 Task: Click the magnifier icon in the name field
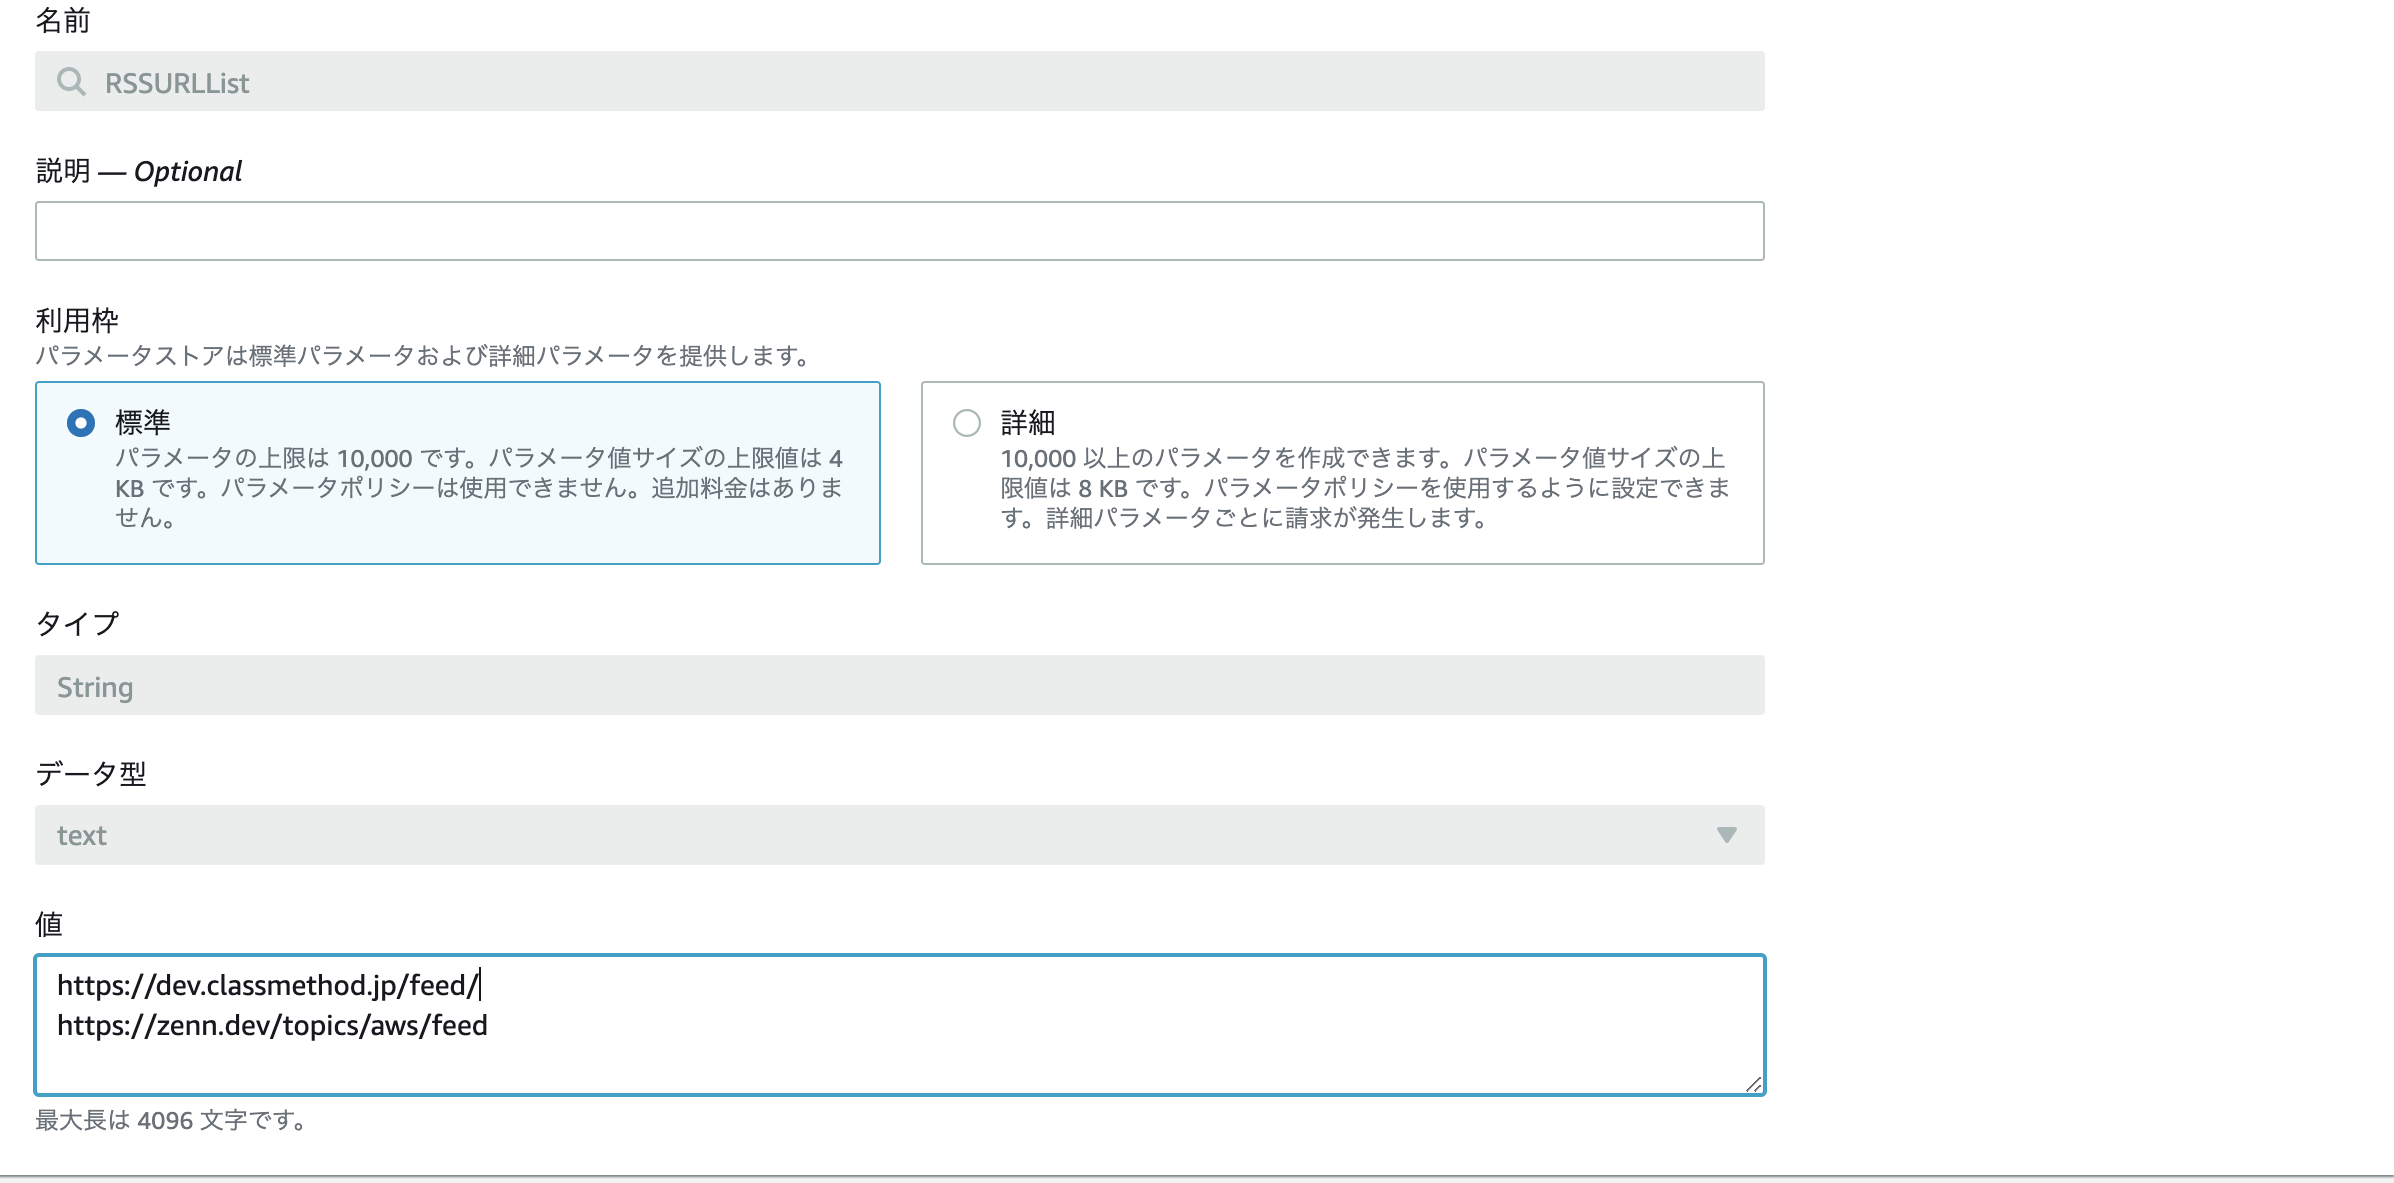[71, 81]
